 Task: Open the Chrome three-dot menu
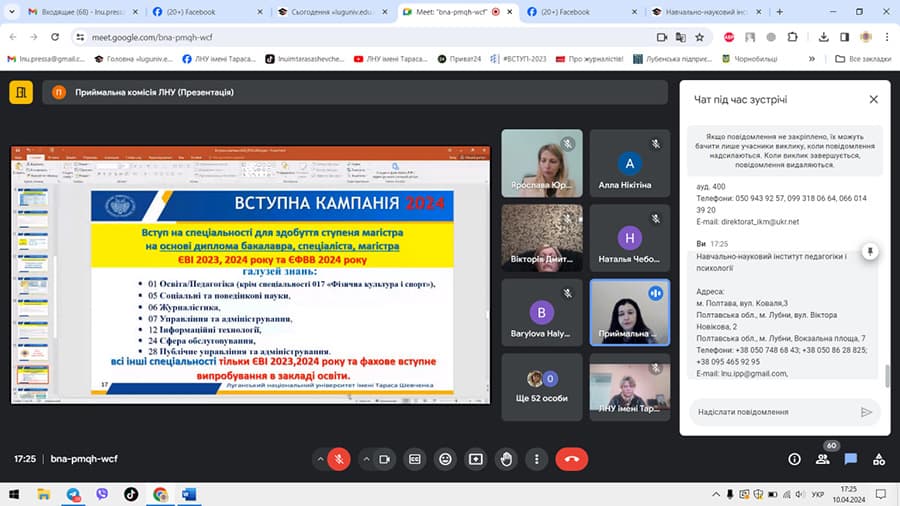pos(887,37)
